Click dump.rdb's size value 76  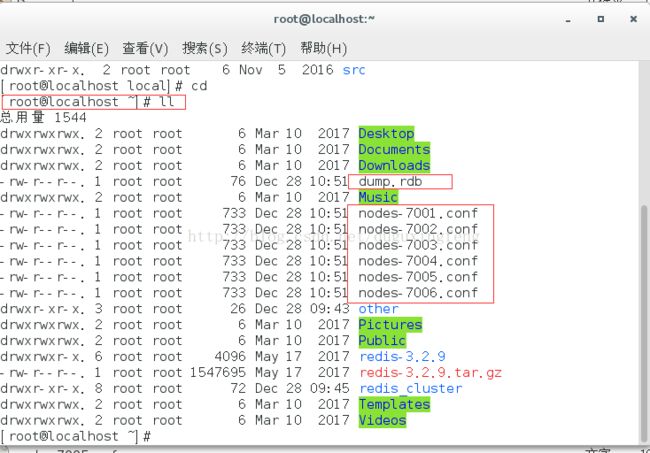click(x=238, y=182)
